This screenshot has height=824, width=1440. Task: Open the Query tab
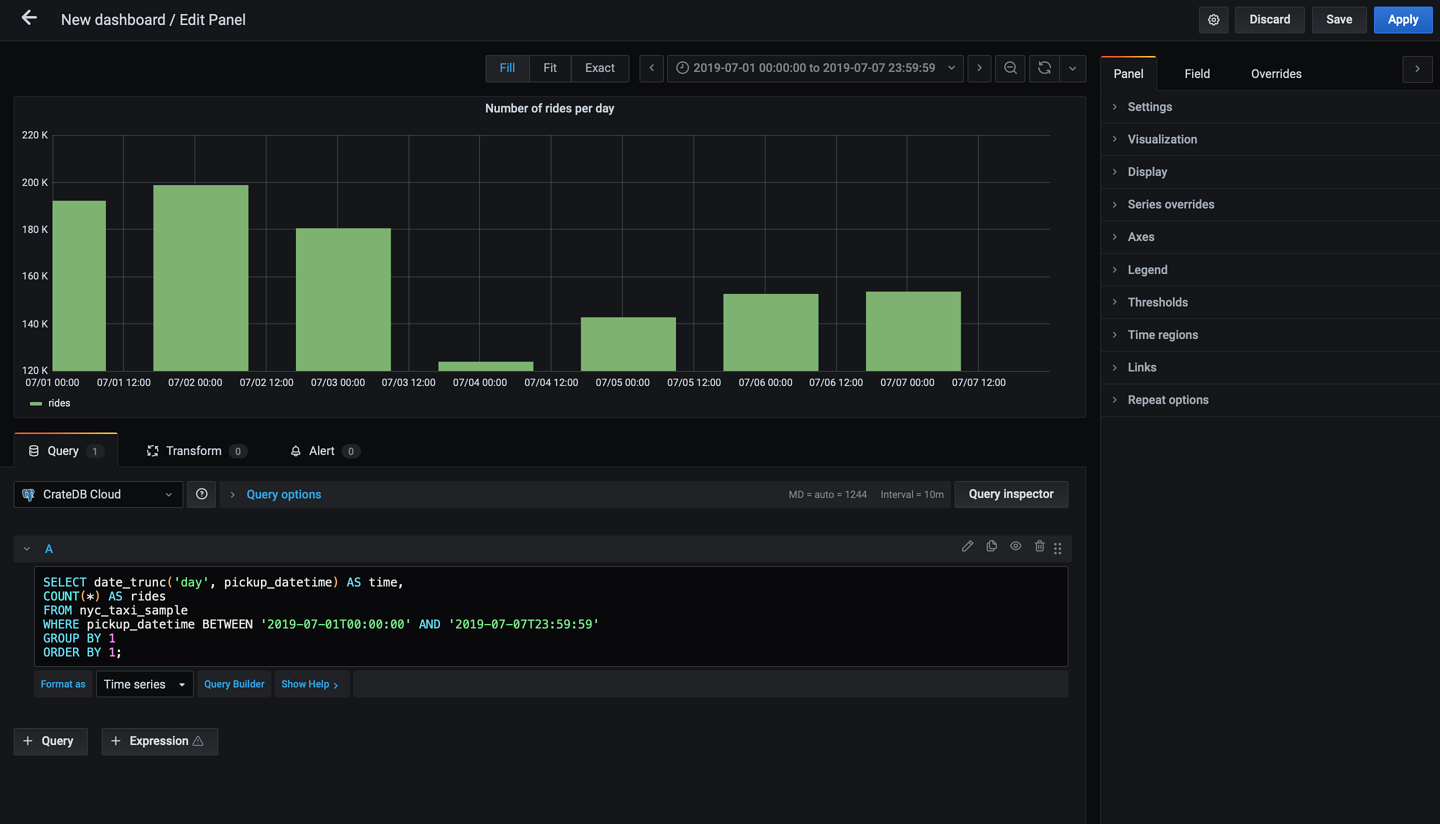(x=65, y=451)
